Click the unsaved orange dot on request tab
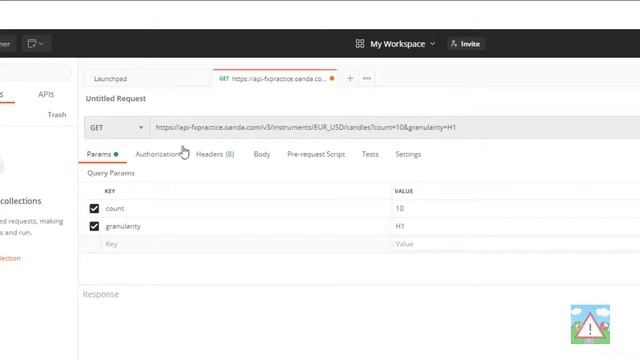 (332, 78)
